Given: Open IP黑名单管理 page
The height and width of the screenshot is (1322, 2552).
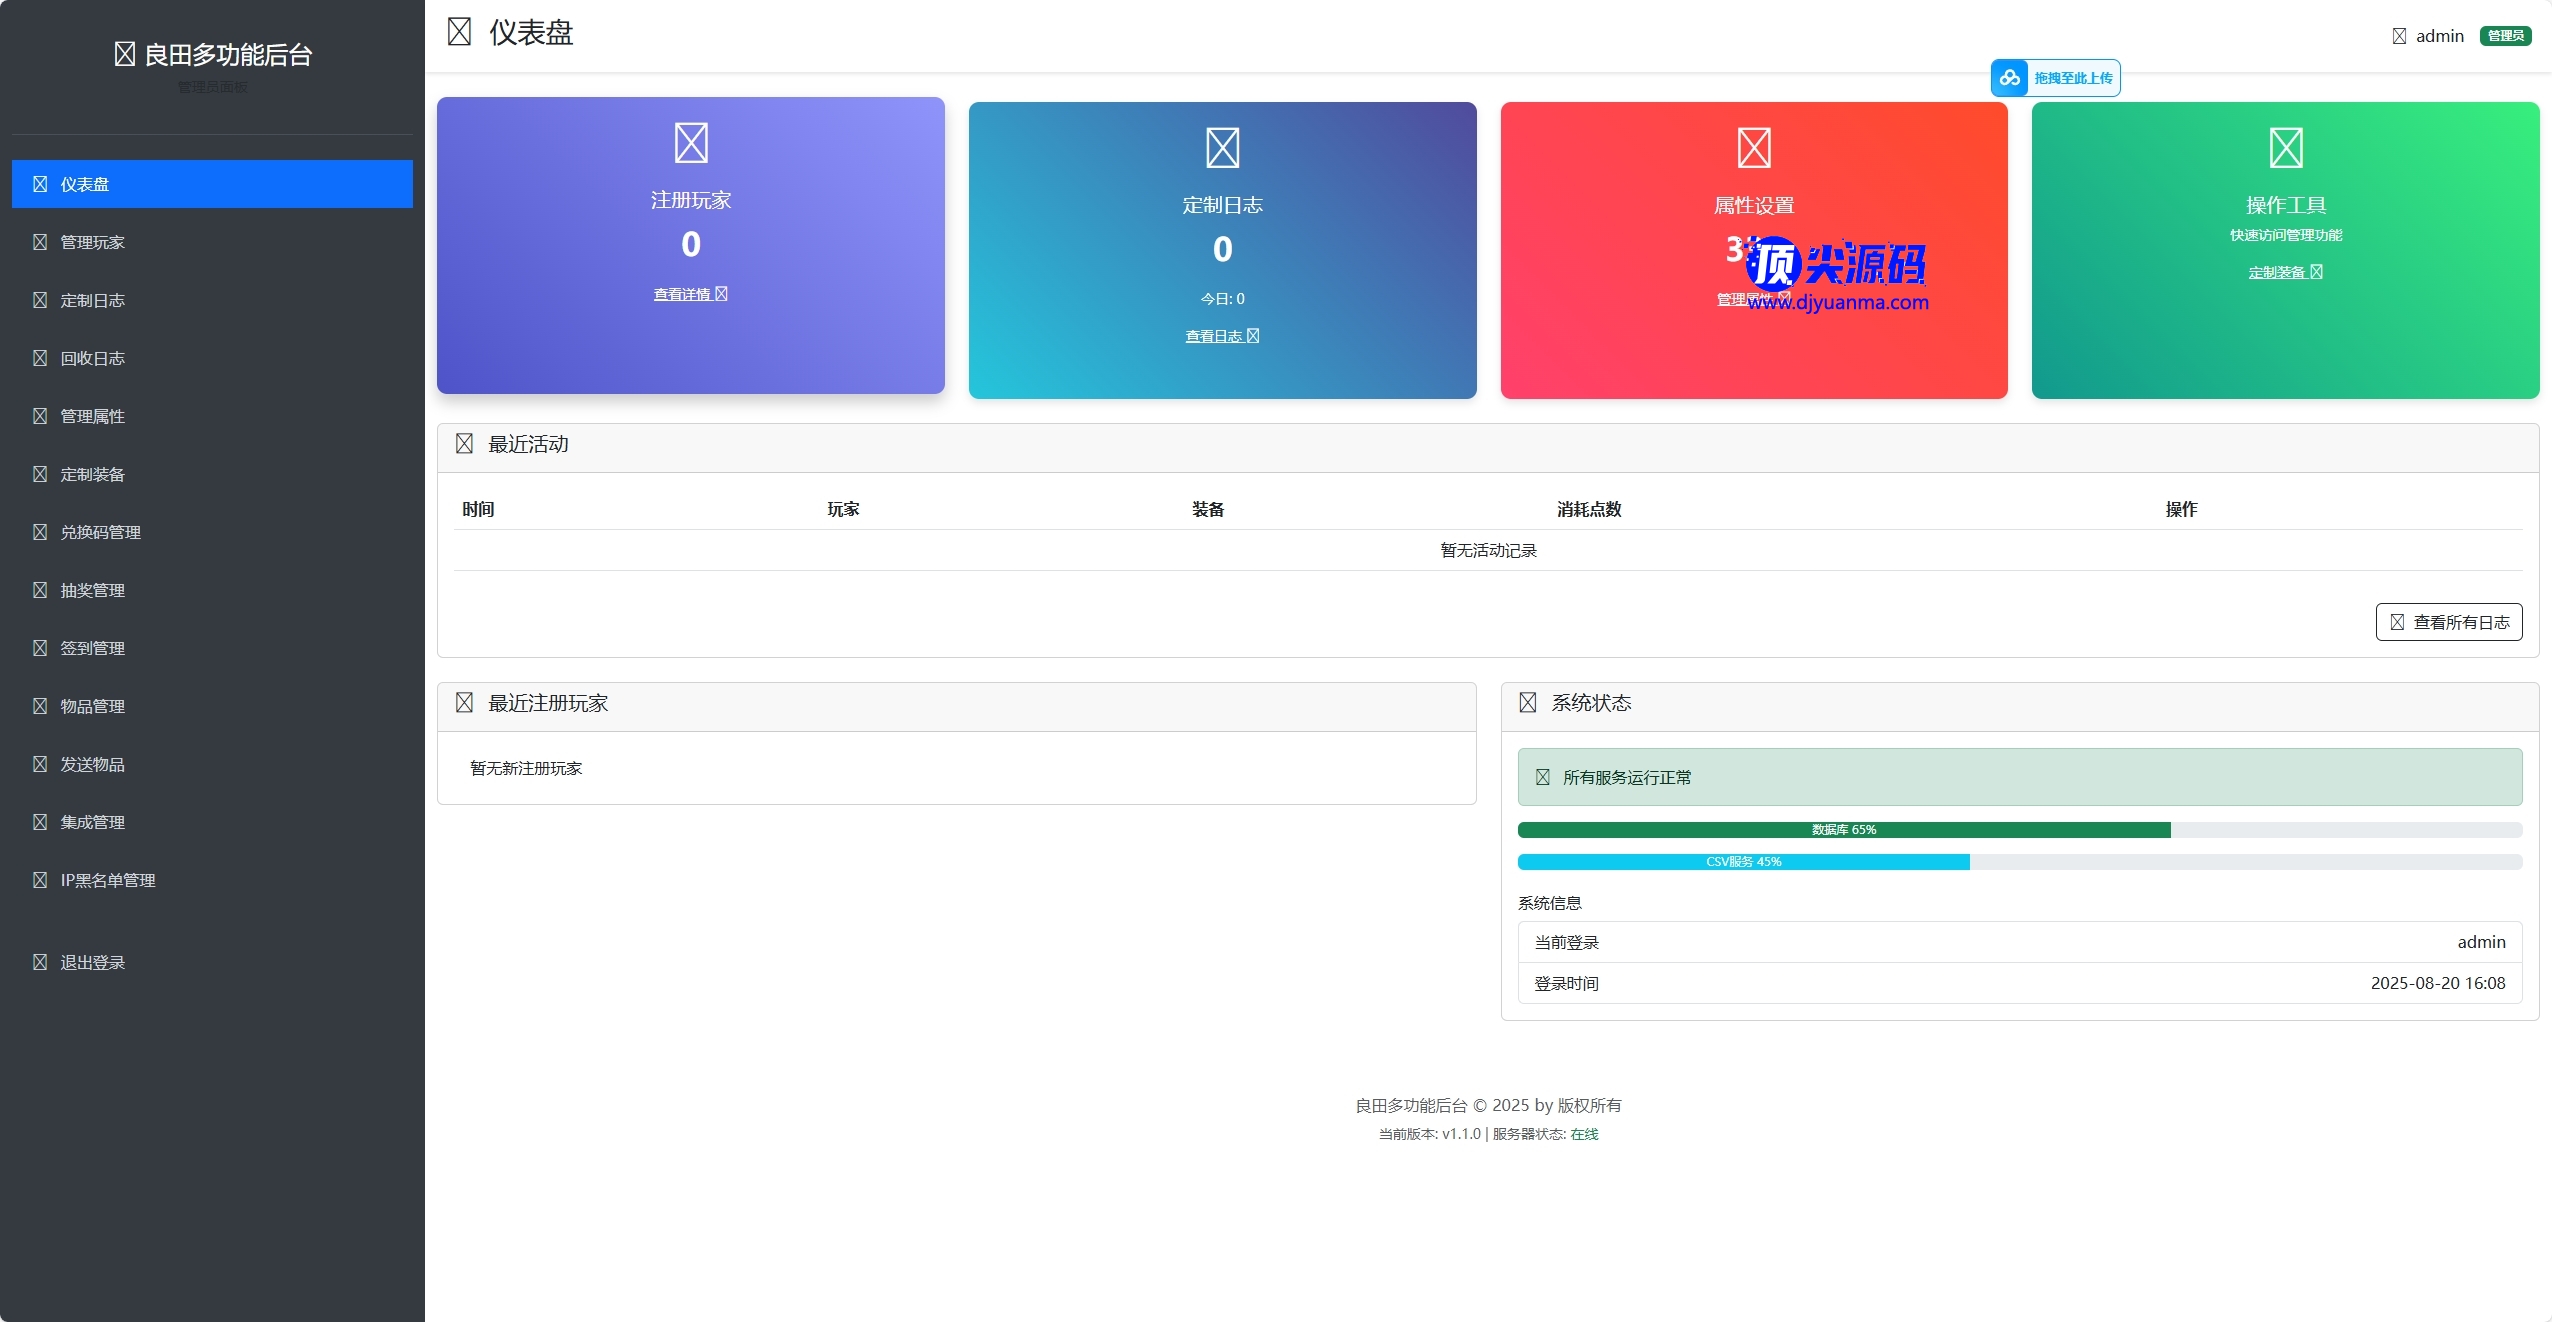Looking at the screenshot, I should click(x=107, y=880).
